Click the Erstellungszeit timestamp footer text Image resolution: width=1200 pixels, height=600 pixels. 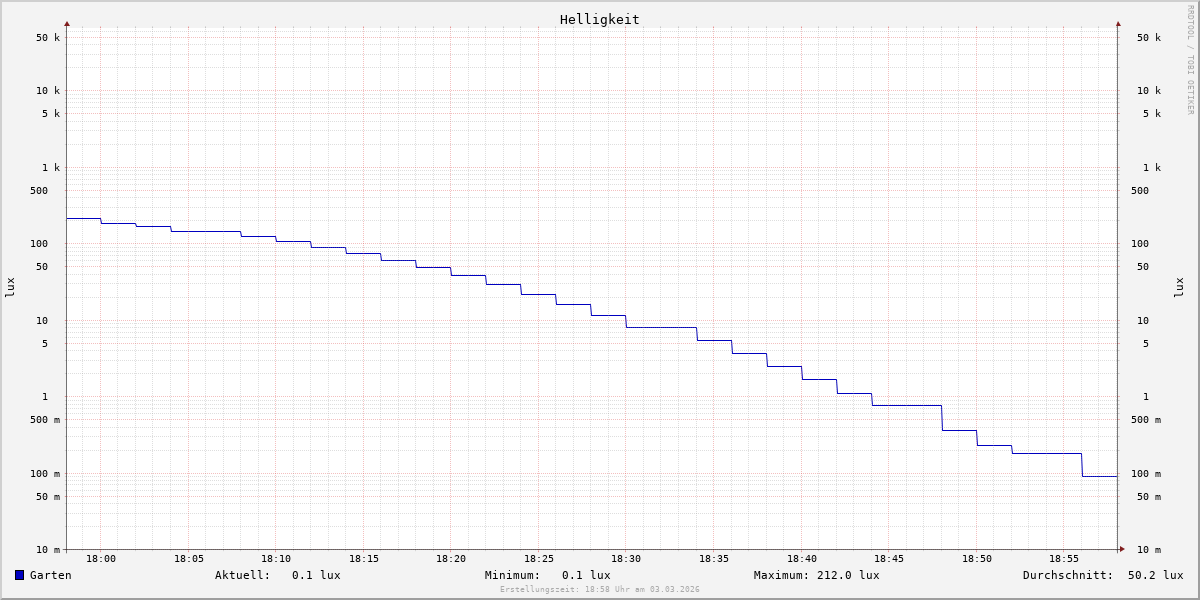(x=600, y=590)
